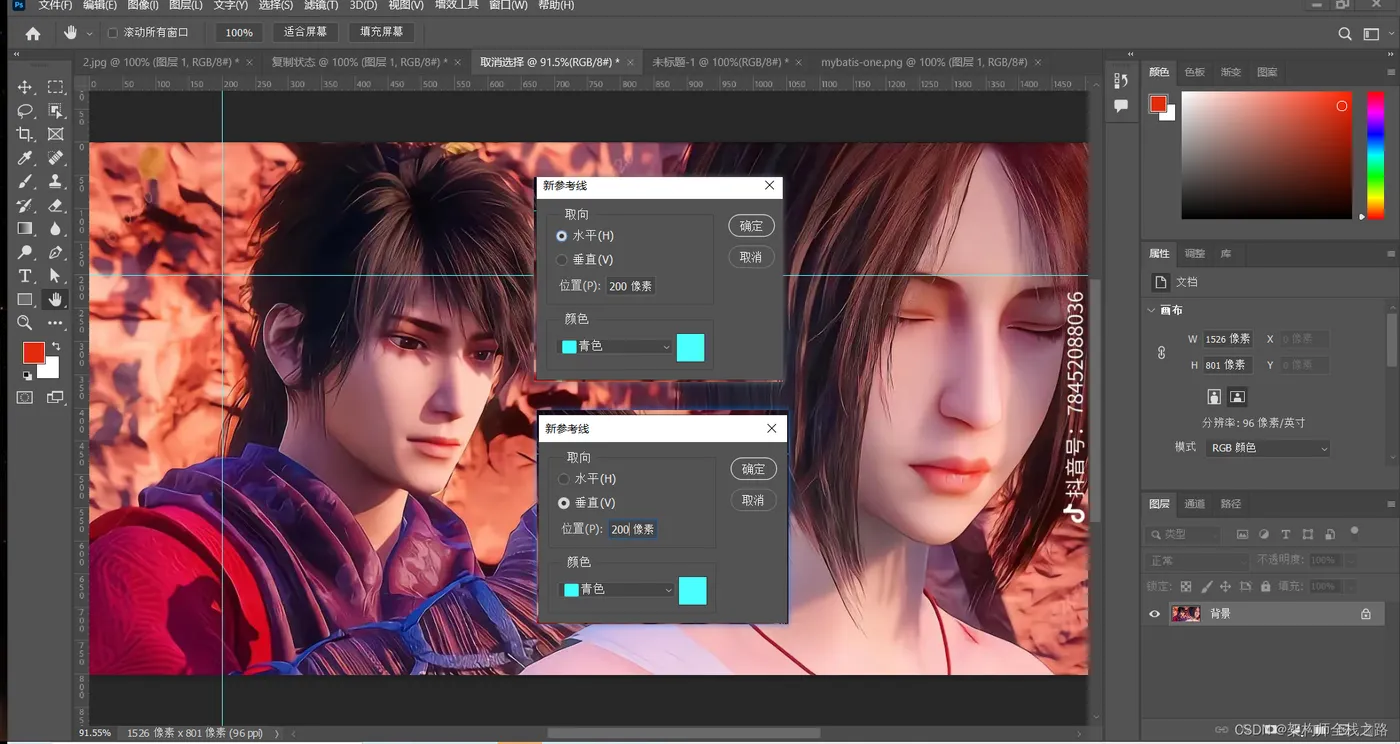Image resolution: width=1400 pixels, height=744 pixels.
Task: Click the 适合屏幕 button
Action: (305, 32)
